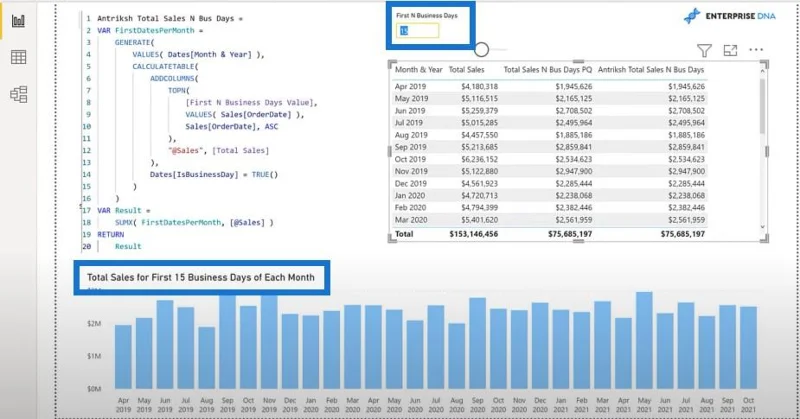
Task: Click the chart title Total Sales for First 15 Business Days
Action: point(201,278)
